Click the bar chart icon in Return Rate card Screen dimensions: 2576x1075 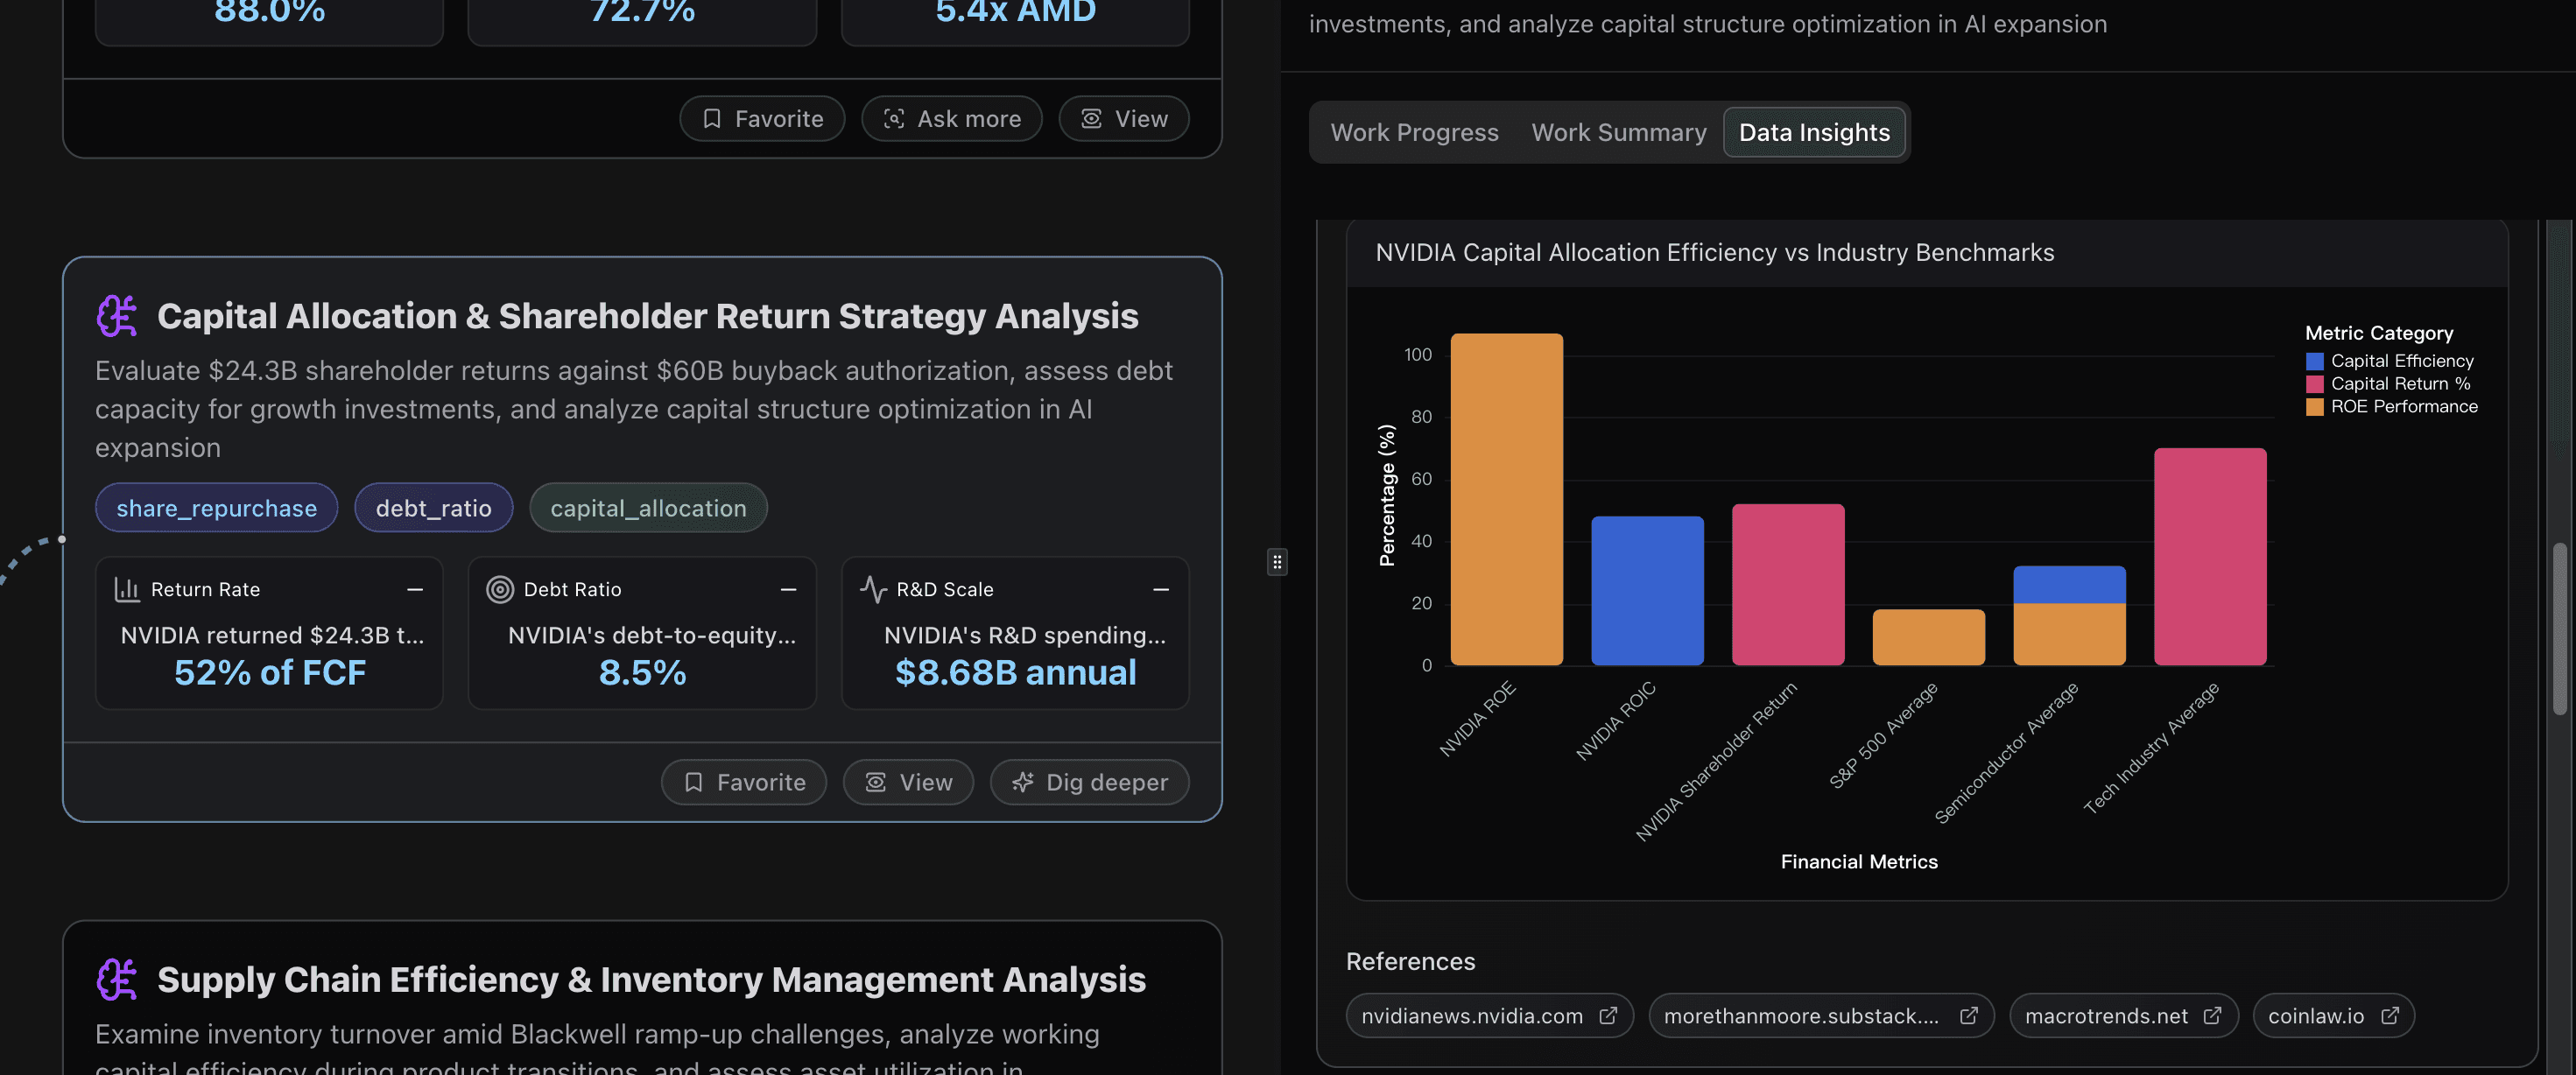(127, 589)
